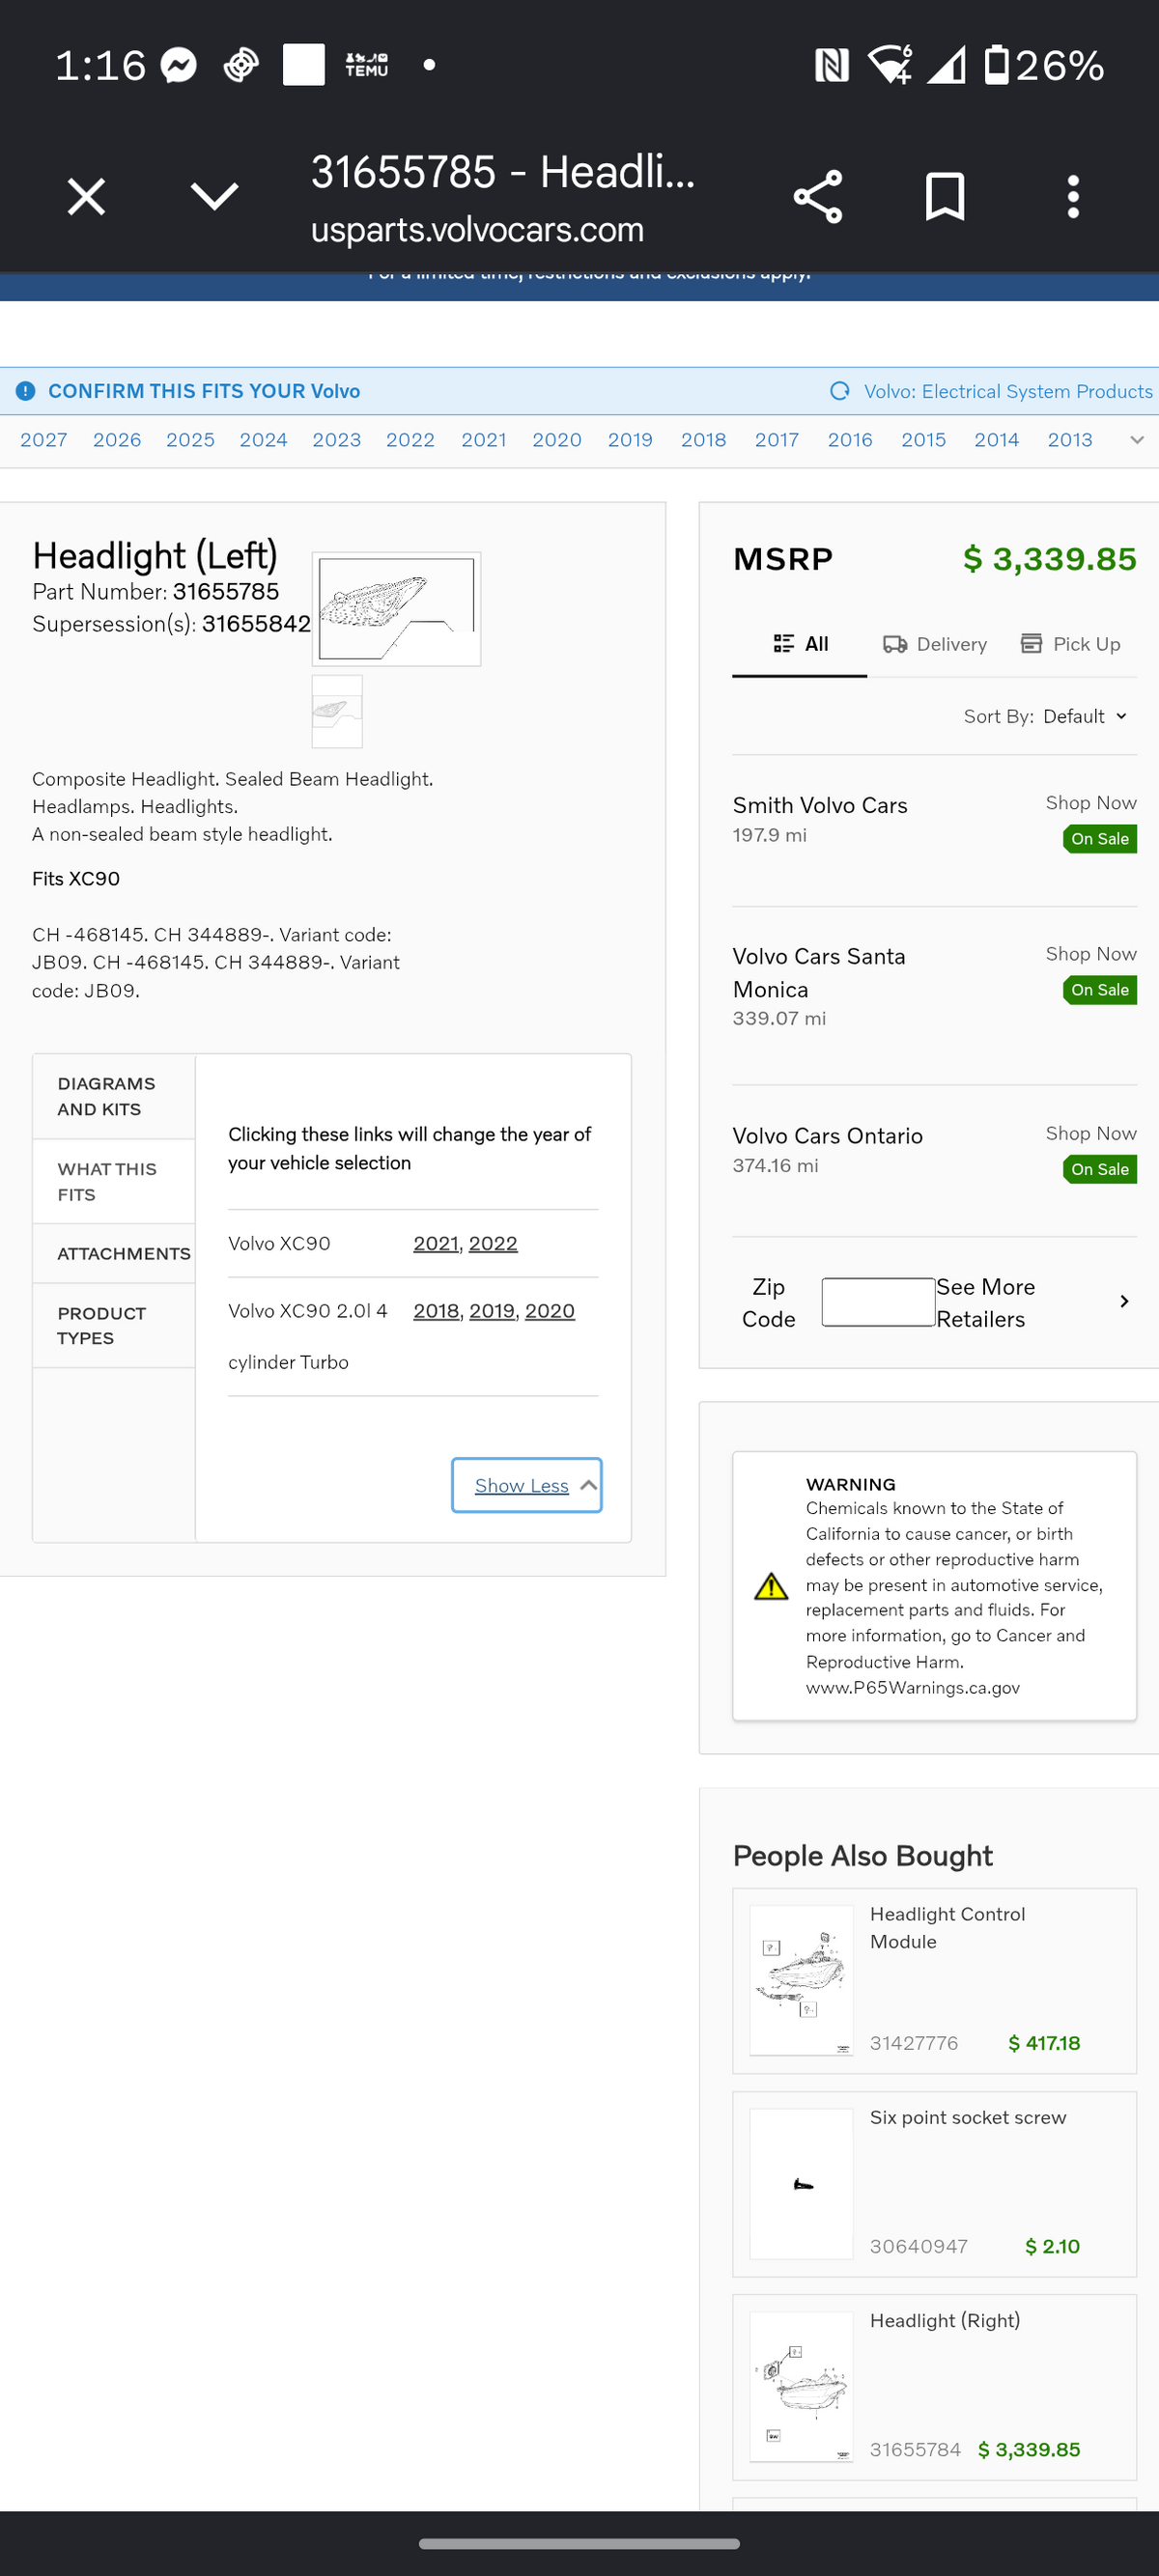Switch to the Pick Up tab
The width and height of the screenshot is (1159, 2576).
pos(1070,644)
